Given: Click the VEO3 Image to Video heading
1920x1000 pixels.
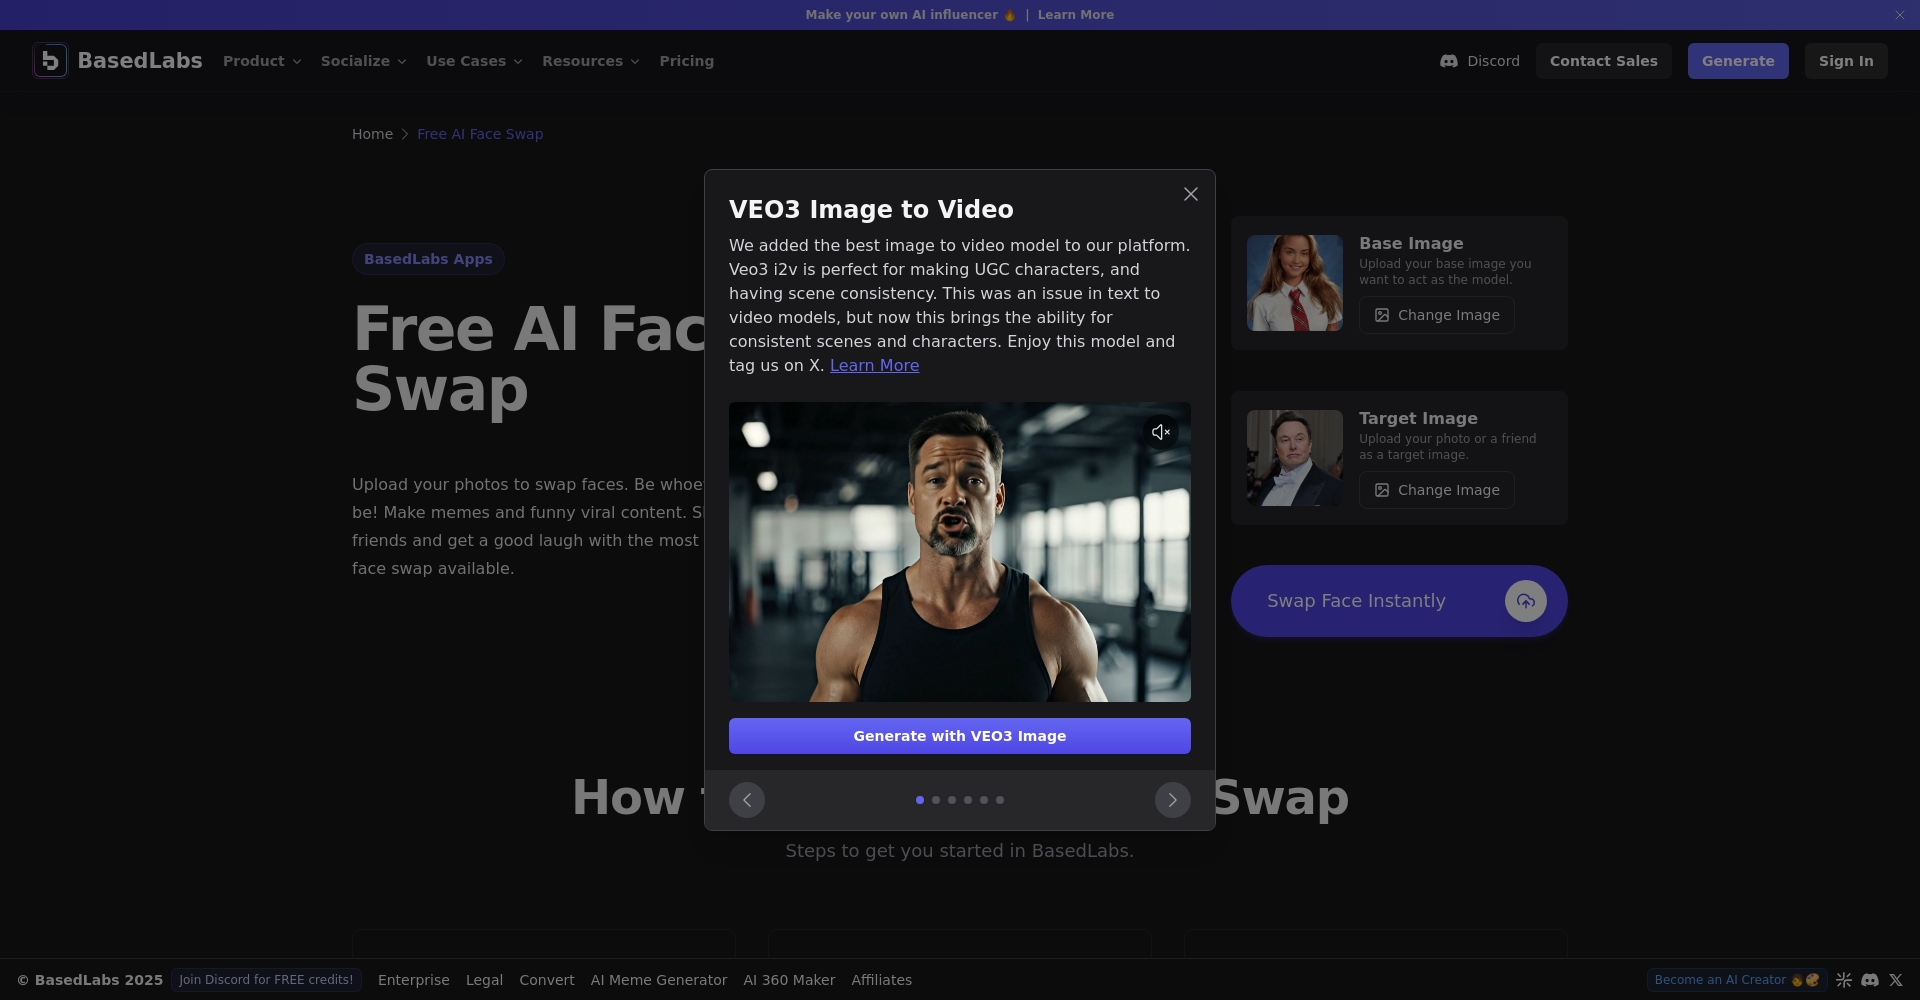Looking at the screenshot, I should click(x=871, y=209).
